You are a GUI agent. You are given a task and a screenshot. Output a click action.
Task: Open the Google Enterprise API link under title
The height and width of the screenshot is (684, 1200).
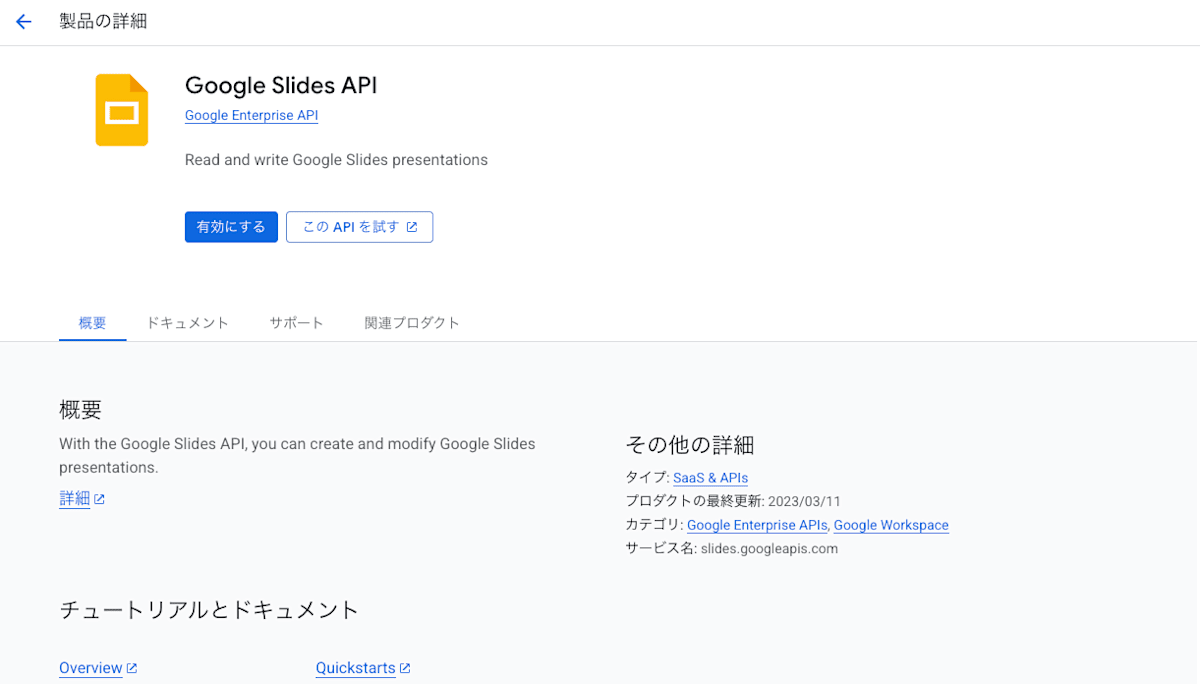(x=251, y=115)
